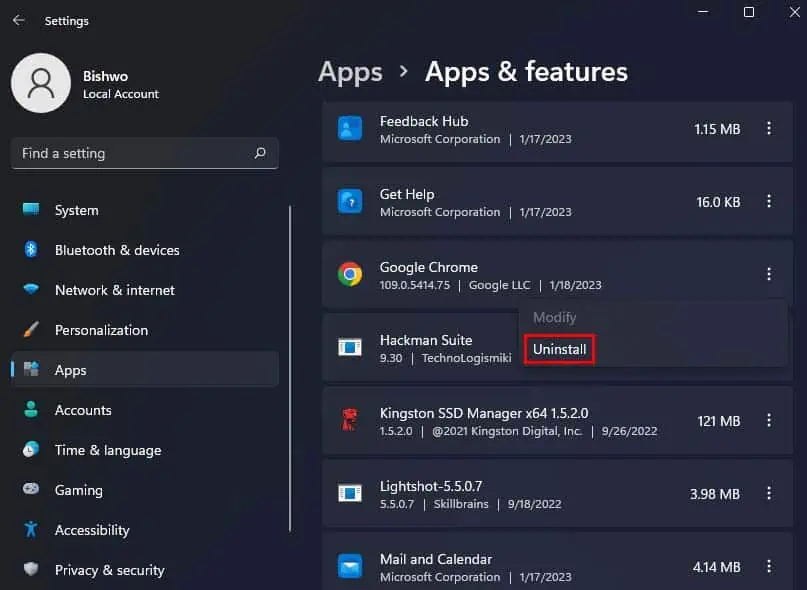This screenshot has height=590, width=807.
Task: Open more options for Get Help
Action: click(x=769, y=201)
